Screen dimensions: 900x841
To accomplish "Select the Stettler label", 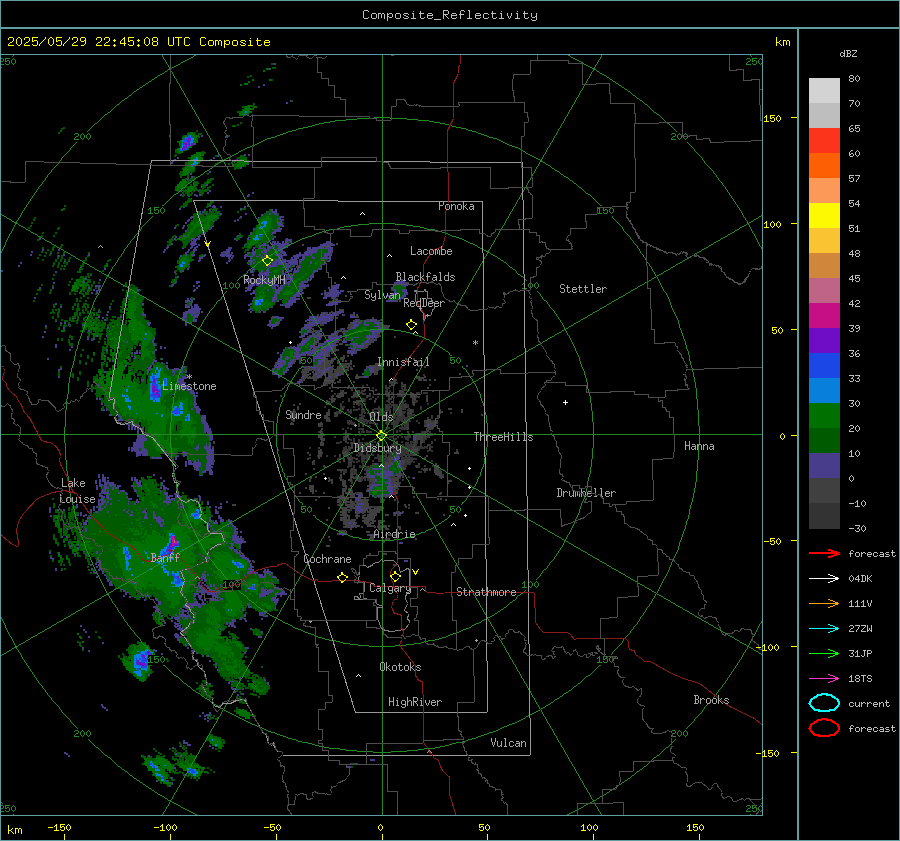I will [x=583, y=289].
